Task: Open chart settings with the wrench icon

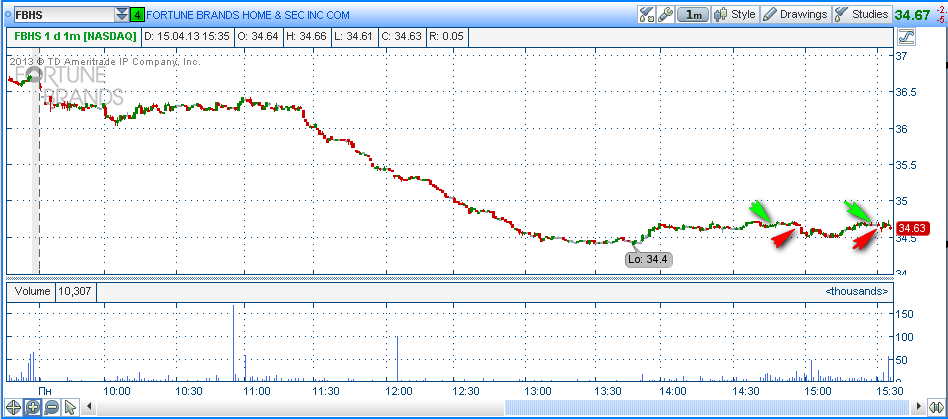Action: pos(665,15)
